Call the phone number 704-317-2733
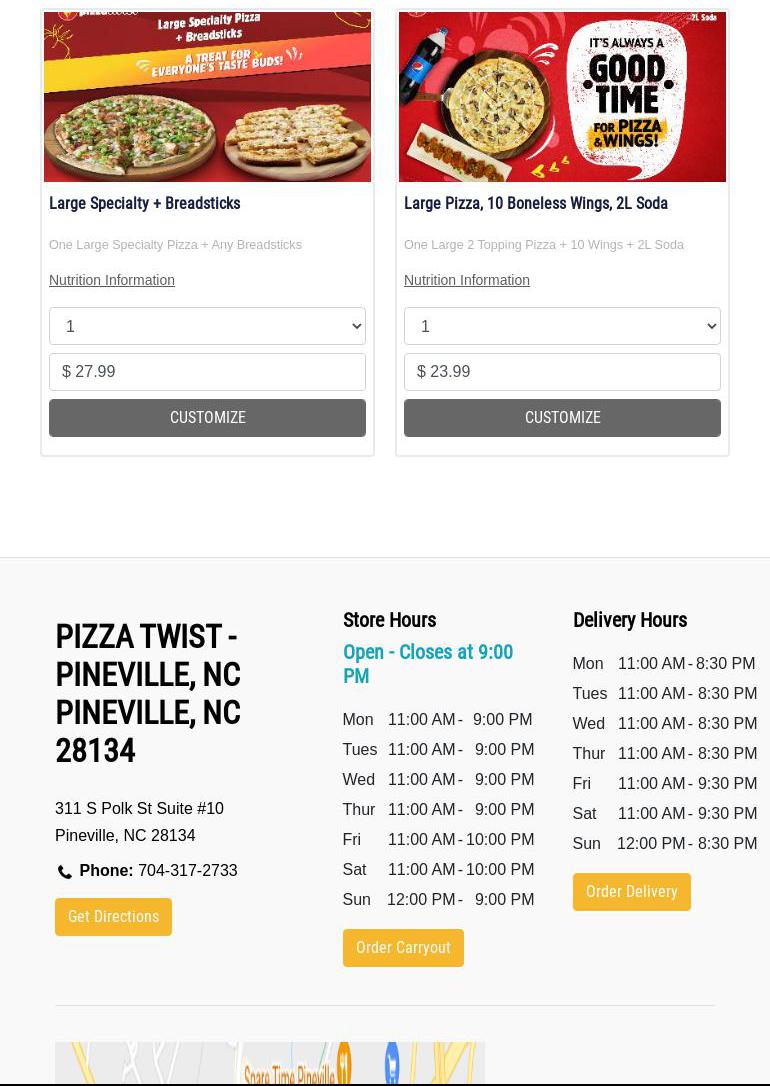The height and width of the screenshot is (1086, 770). (187, 870)
